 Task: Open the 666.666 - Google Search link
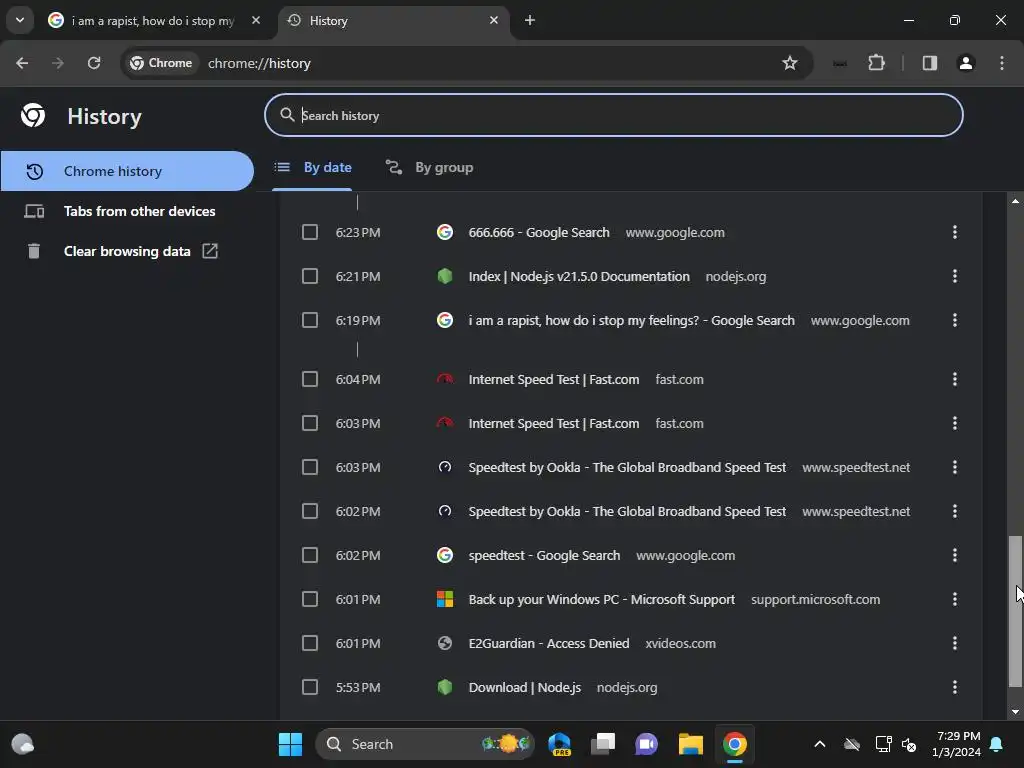tap(539, 232)
